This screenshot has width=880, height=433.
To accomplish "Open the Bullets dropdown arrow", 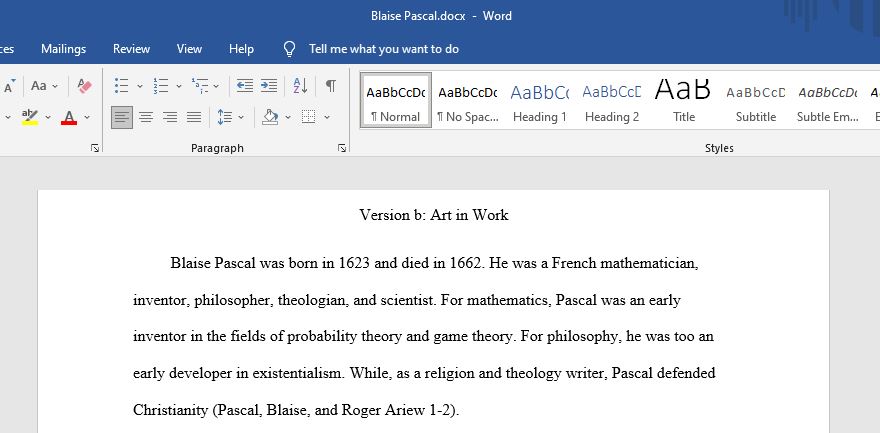I will point(140,86).
